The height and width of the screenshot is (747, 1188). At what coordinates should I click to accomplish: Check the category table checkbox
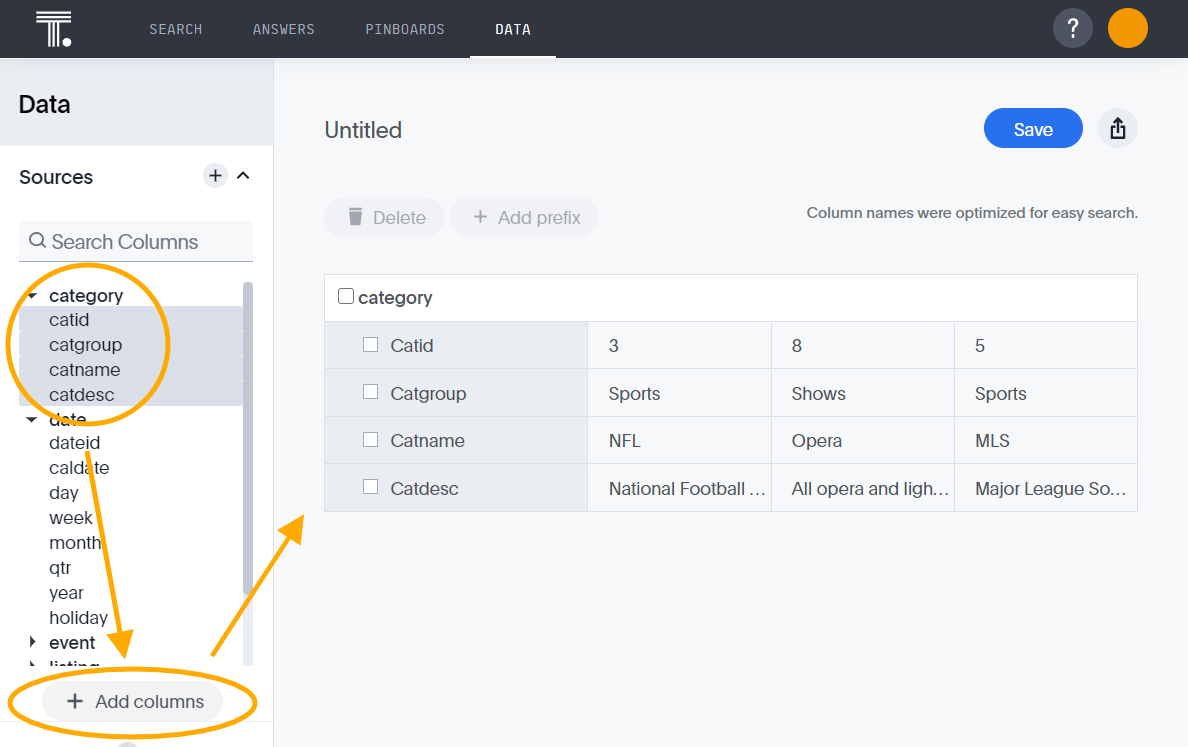346,297
